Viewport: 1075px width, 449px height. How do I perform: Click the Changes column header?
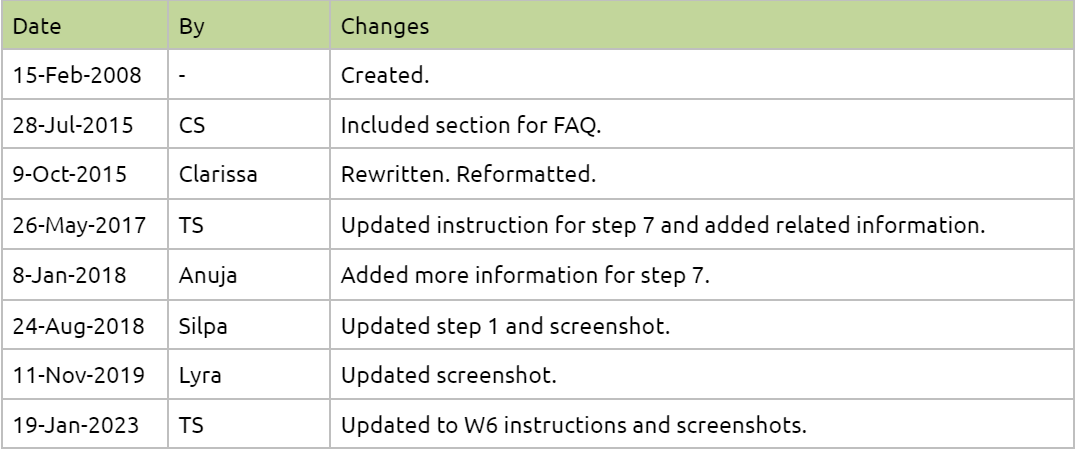[x=385, y=27]
